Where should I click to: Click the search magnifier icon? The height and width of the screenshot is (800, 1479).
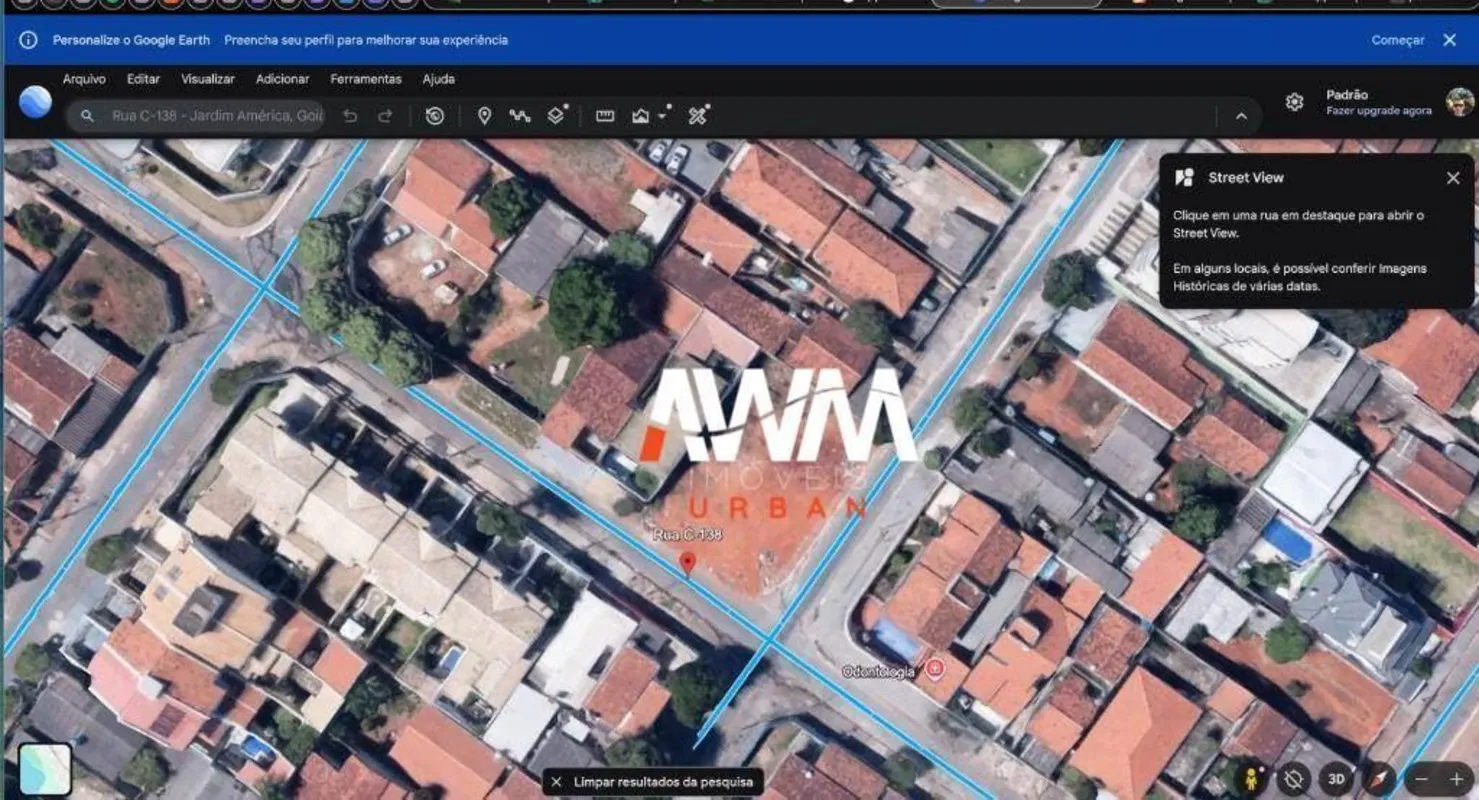[87, 116]
